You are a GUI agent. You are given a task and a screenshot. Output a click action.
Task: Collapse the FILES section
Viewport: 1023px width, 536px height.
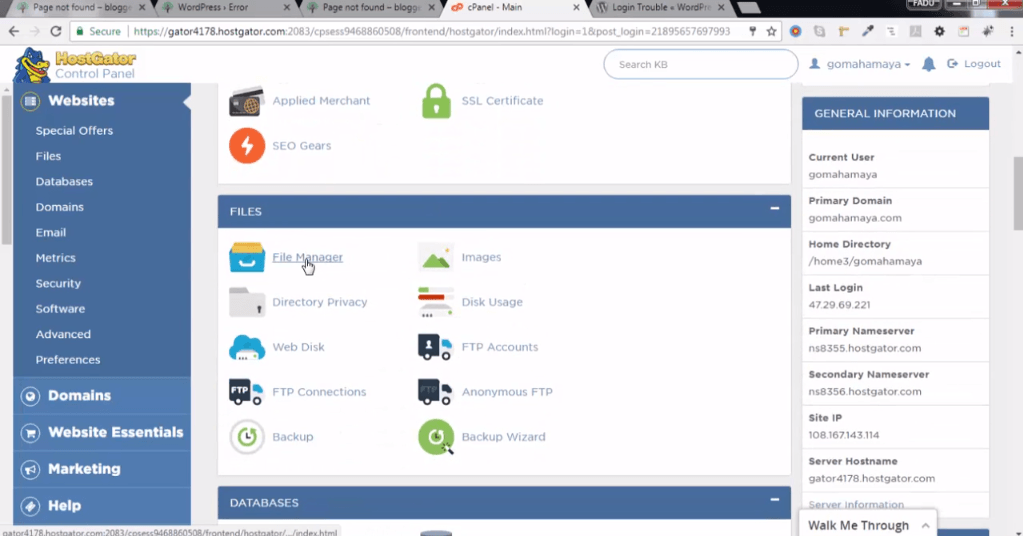[774, 209]
